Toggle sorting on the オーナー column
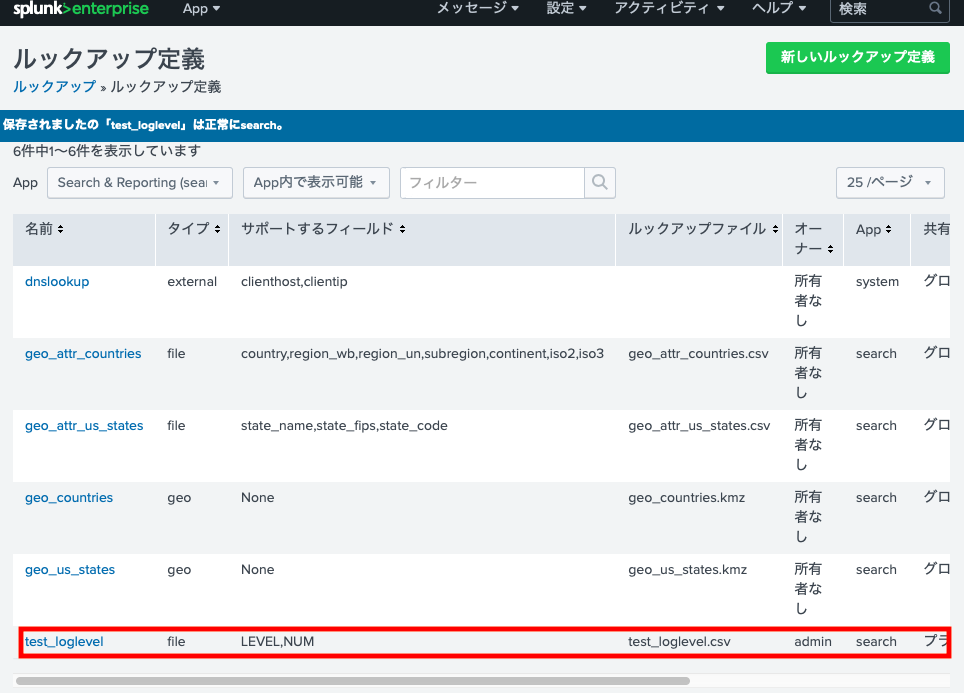This screenshot has width=964, height=693. (812, 236)
